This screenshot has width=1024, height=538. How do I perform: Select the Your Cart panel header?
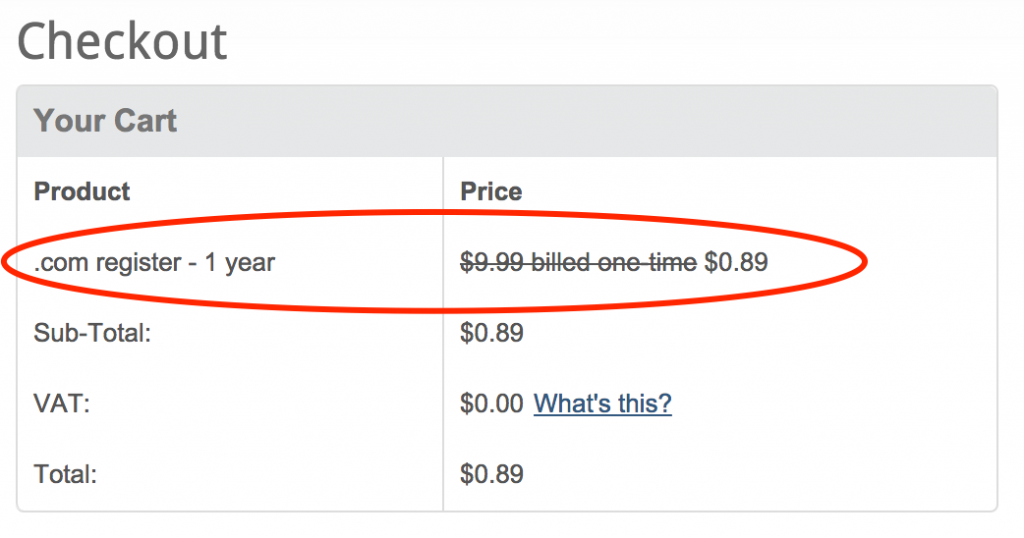click(x=507, y=121)
